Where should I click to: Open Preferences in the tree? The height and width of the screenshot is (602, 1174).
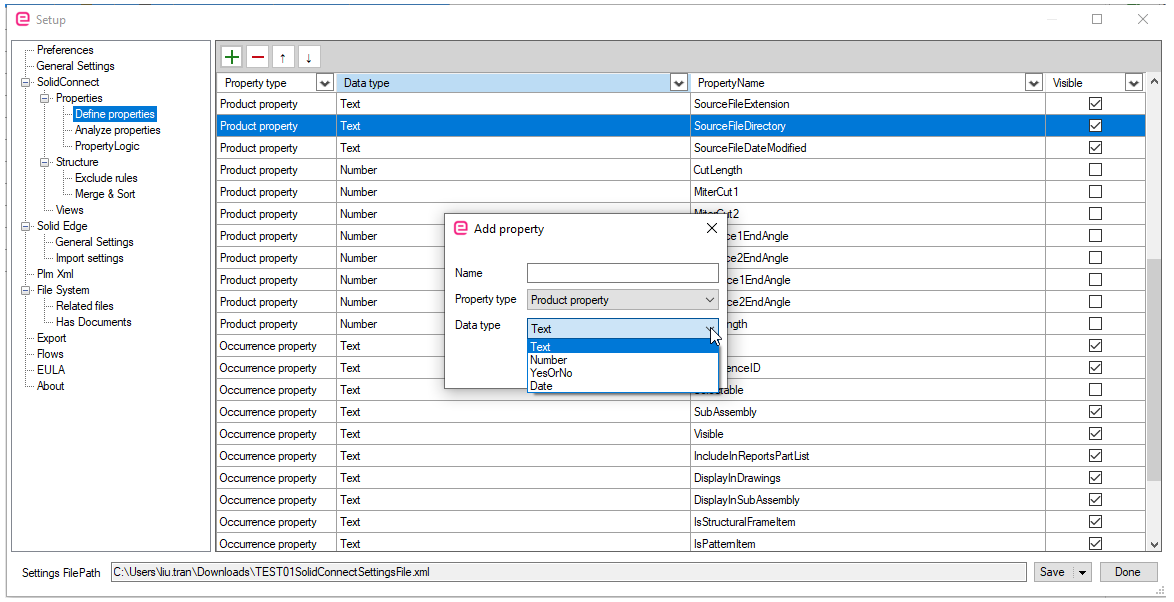pyautogui.click(x=65, y=50)
